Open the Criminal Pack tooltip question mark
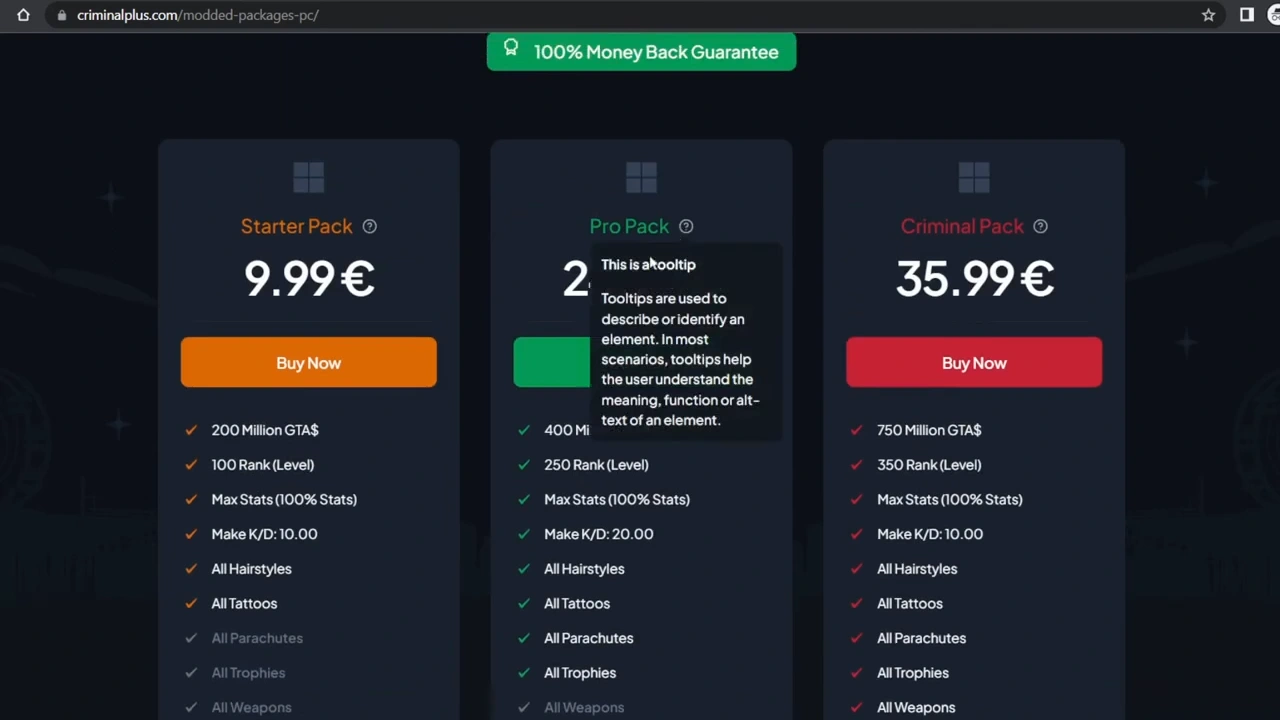1280x720 pixels. [x=1040, y=226]
